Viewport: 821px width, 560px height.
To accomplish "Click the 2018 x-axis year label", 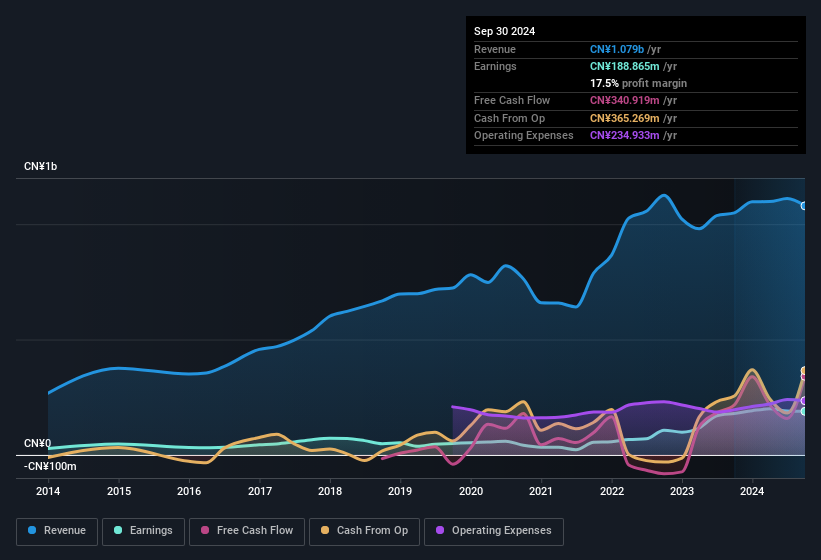I will (330, 491).
